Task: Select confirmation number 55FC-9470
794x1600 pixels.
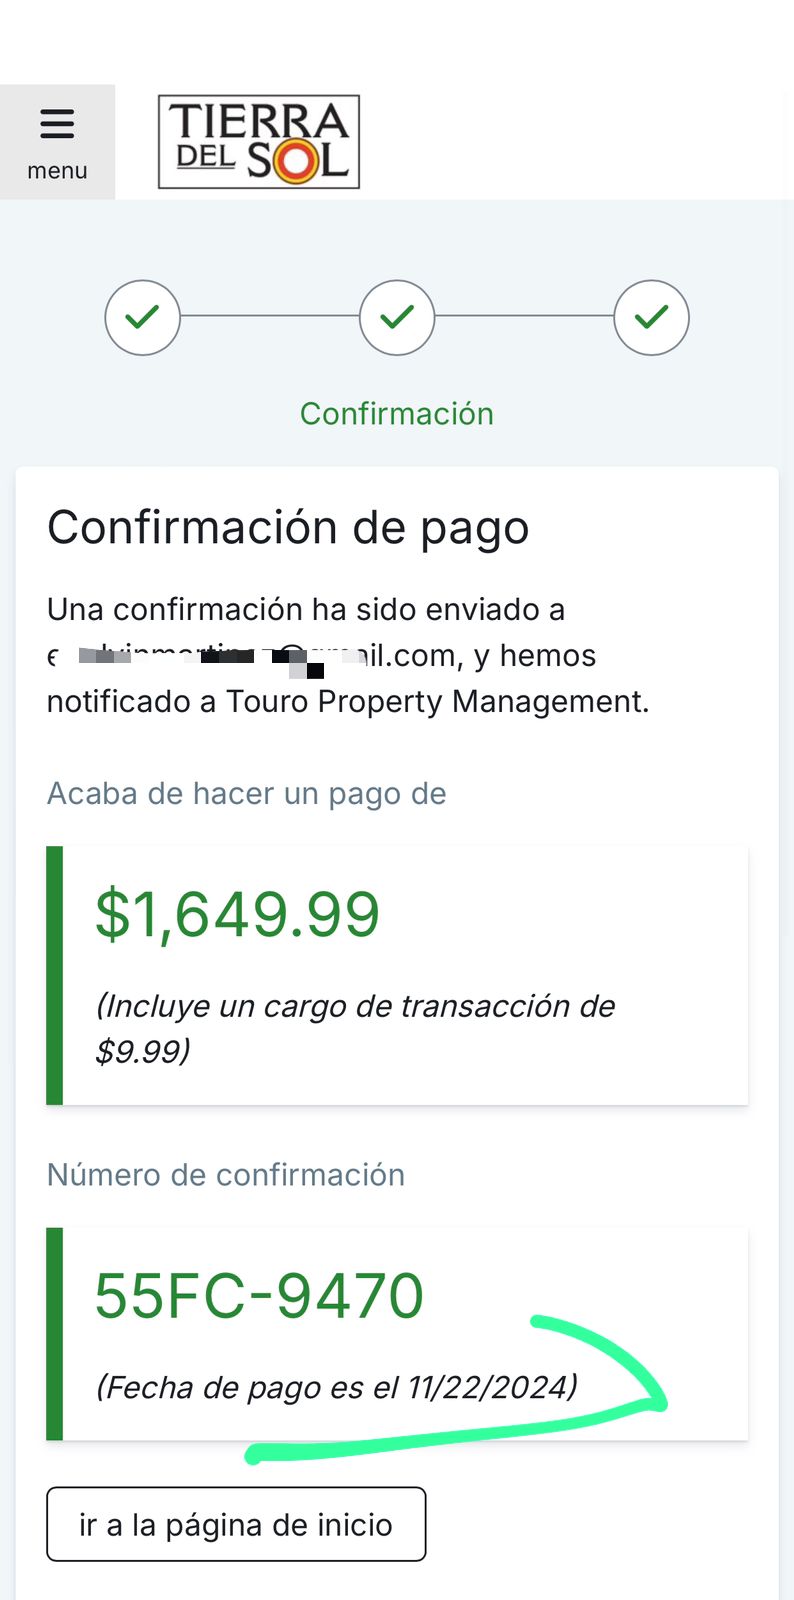Action: [x=259, y=1296]
